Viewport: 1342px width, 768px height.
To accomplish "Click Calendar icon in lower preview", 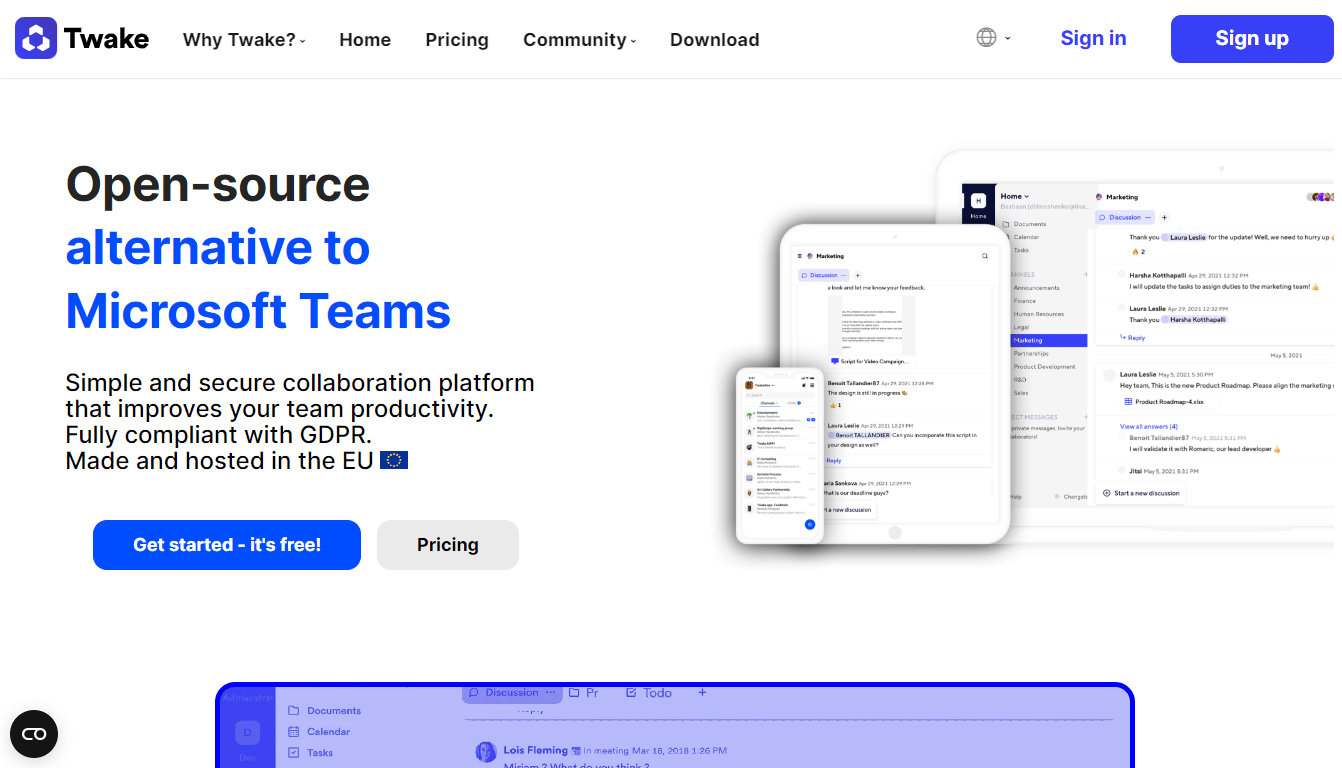I will click(x=294, y=731).
